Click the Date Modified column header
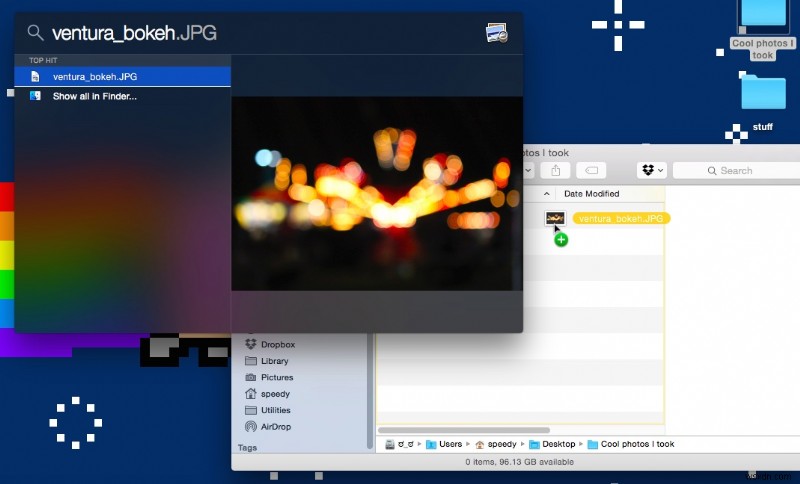The image size is (800, 484). [x=591, y=194]
